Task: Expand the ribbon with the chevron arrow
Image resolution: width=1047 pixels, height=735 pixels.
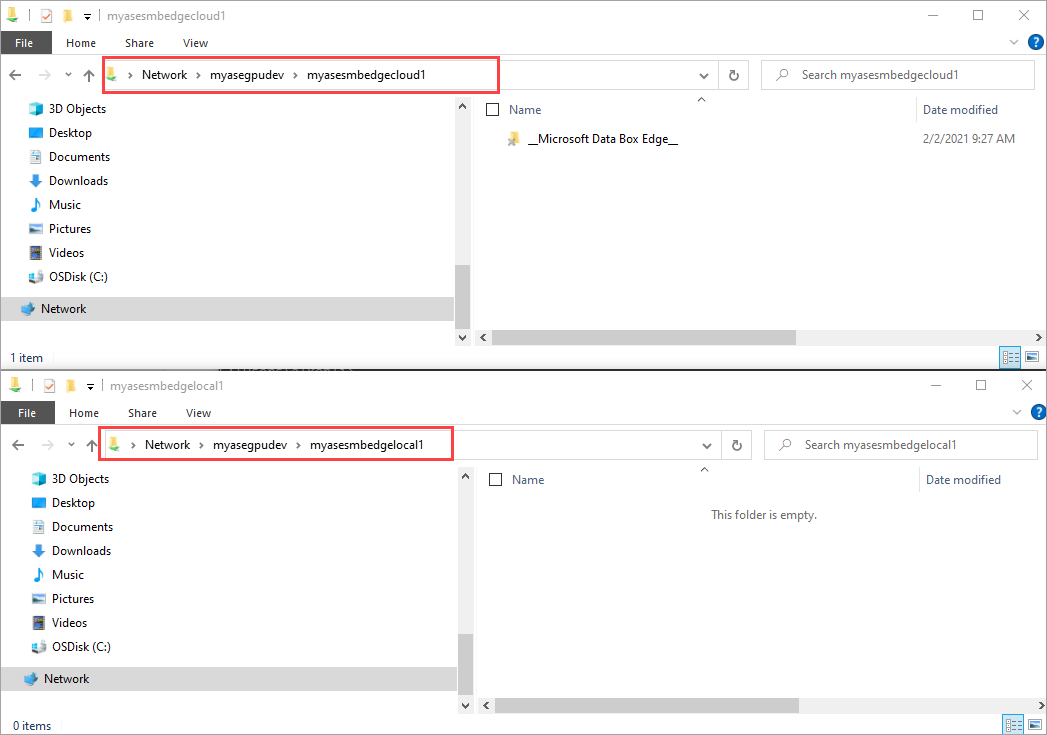Action: [x=1016, y=42]
